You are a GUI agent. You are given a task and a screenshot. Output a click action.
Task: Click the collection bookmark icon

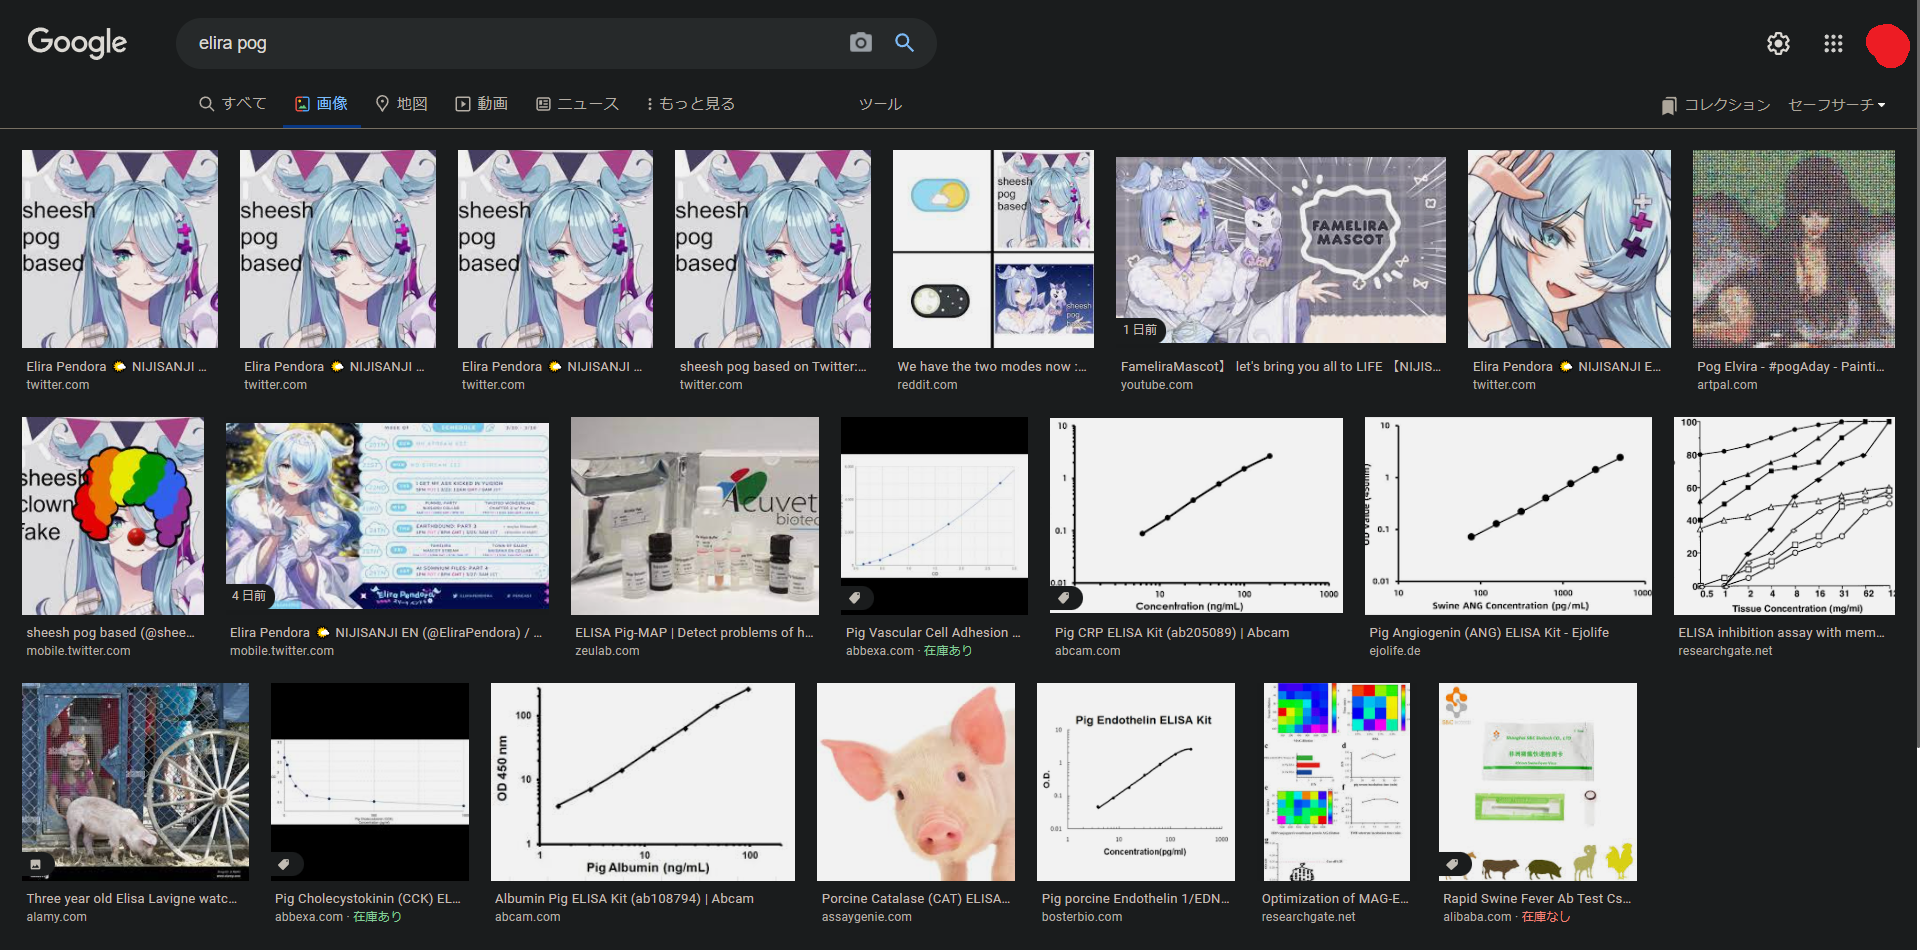[x=1668, y=105]
